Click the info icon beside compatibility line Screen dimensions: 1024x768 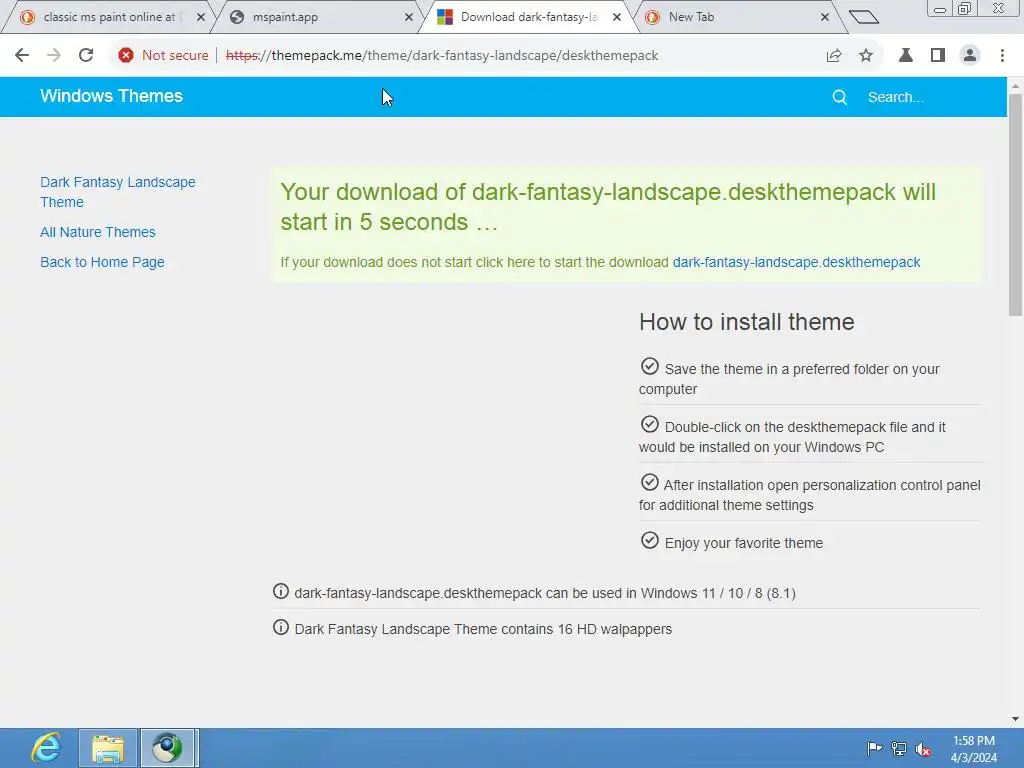(x=281, y=592)
